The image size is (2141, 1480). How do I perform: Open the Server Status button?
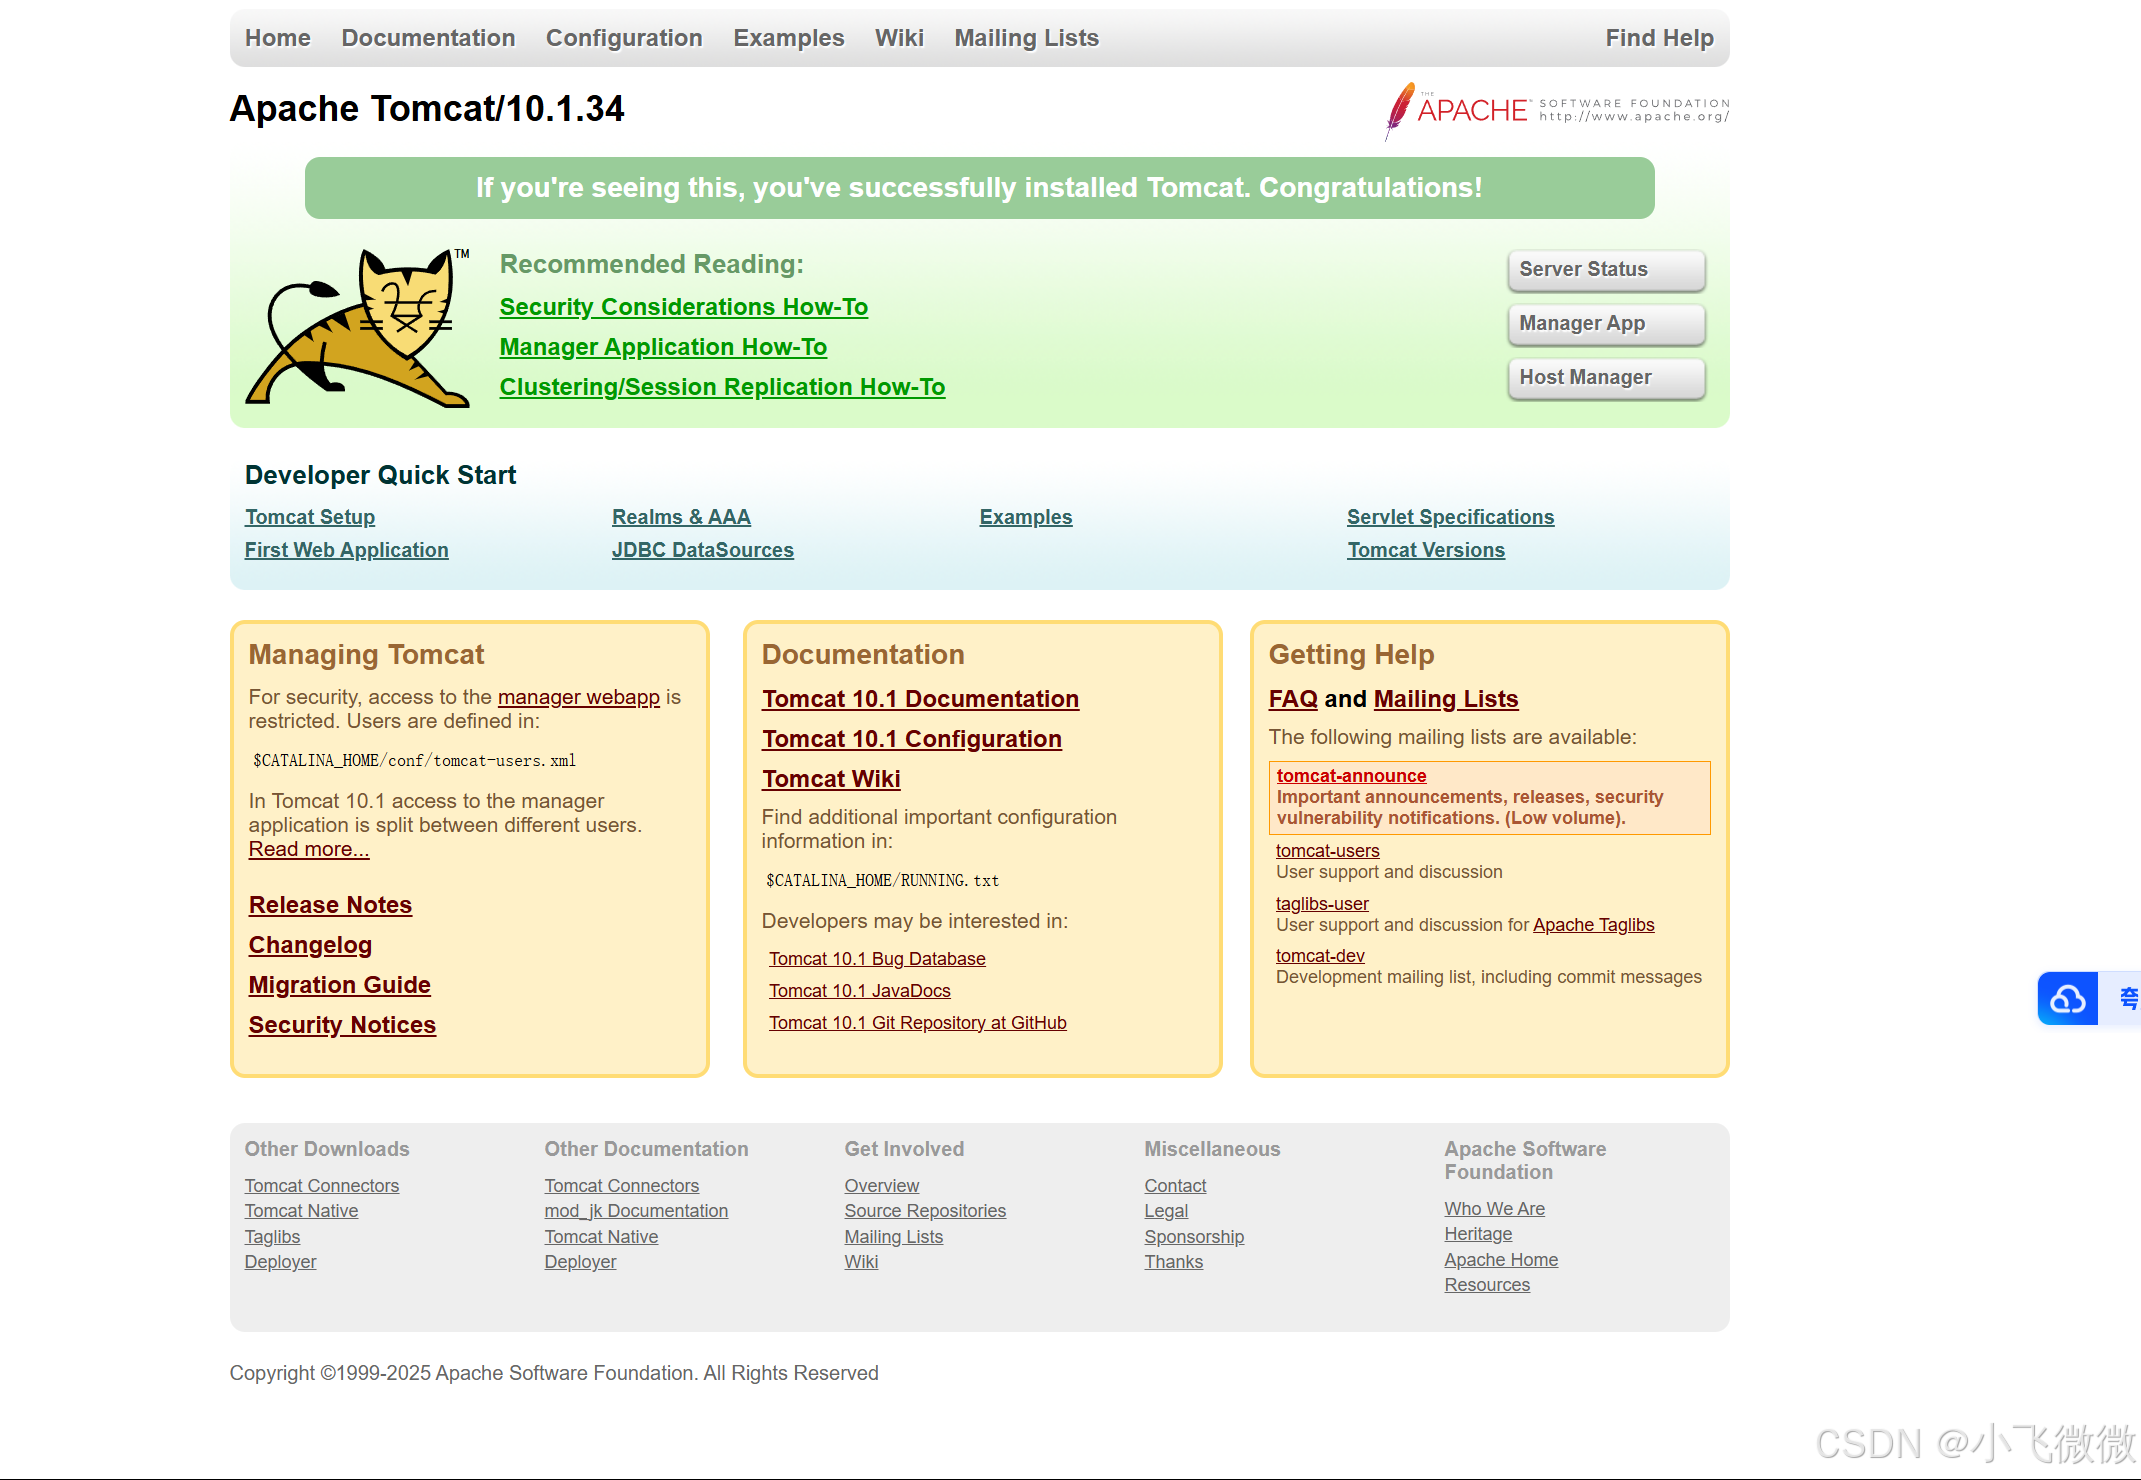click(x=1605, y=270)
